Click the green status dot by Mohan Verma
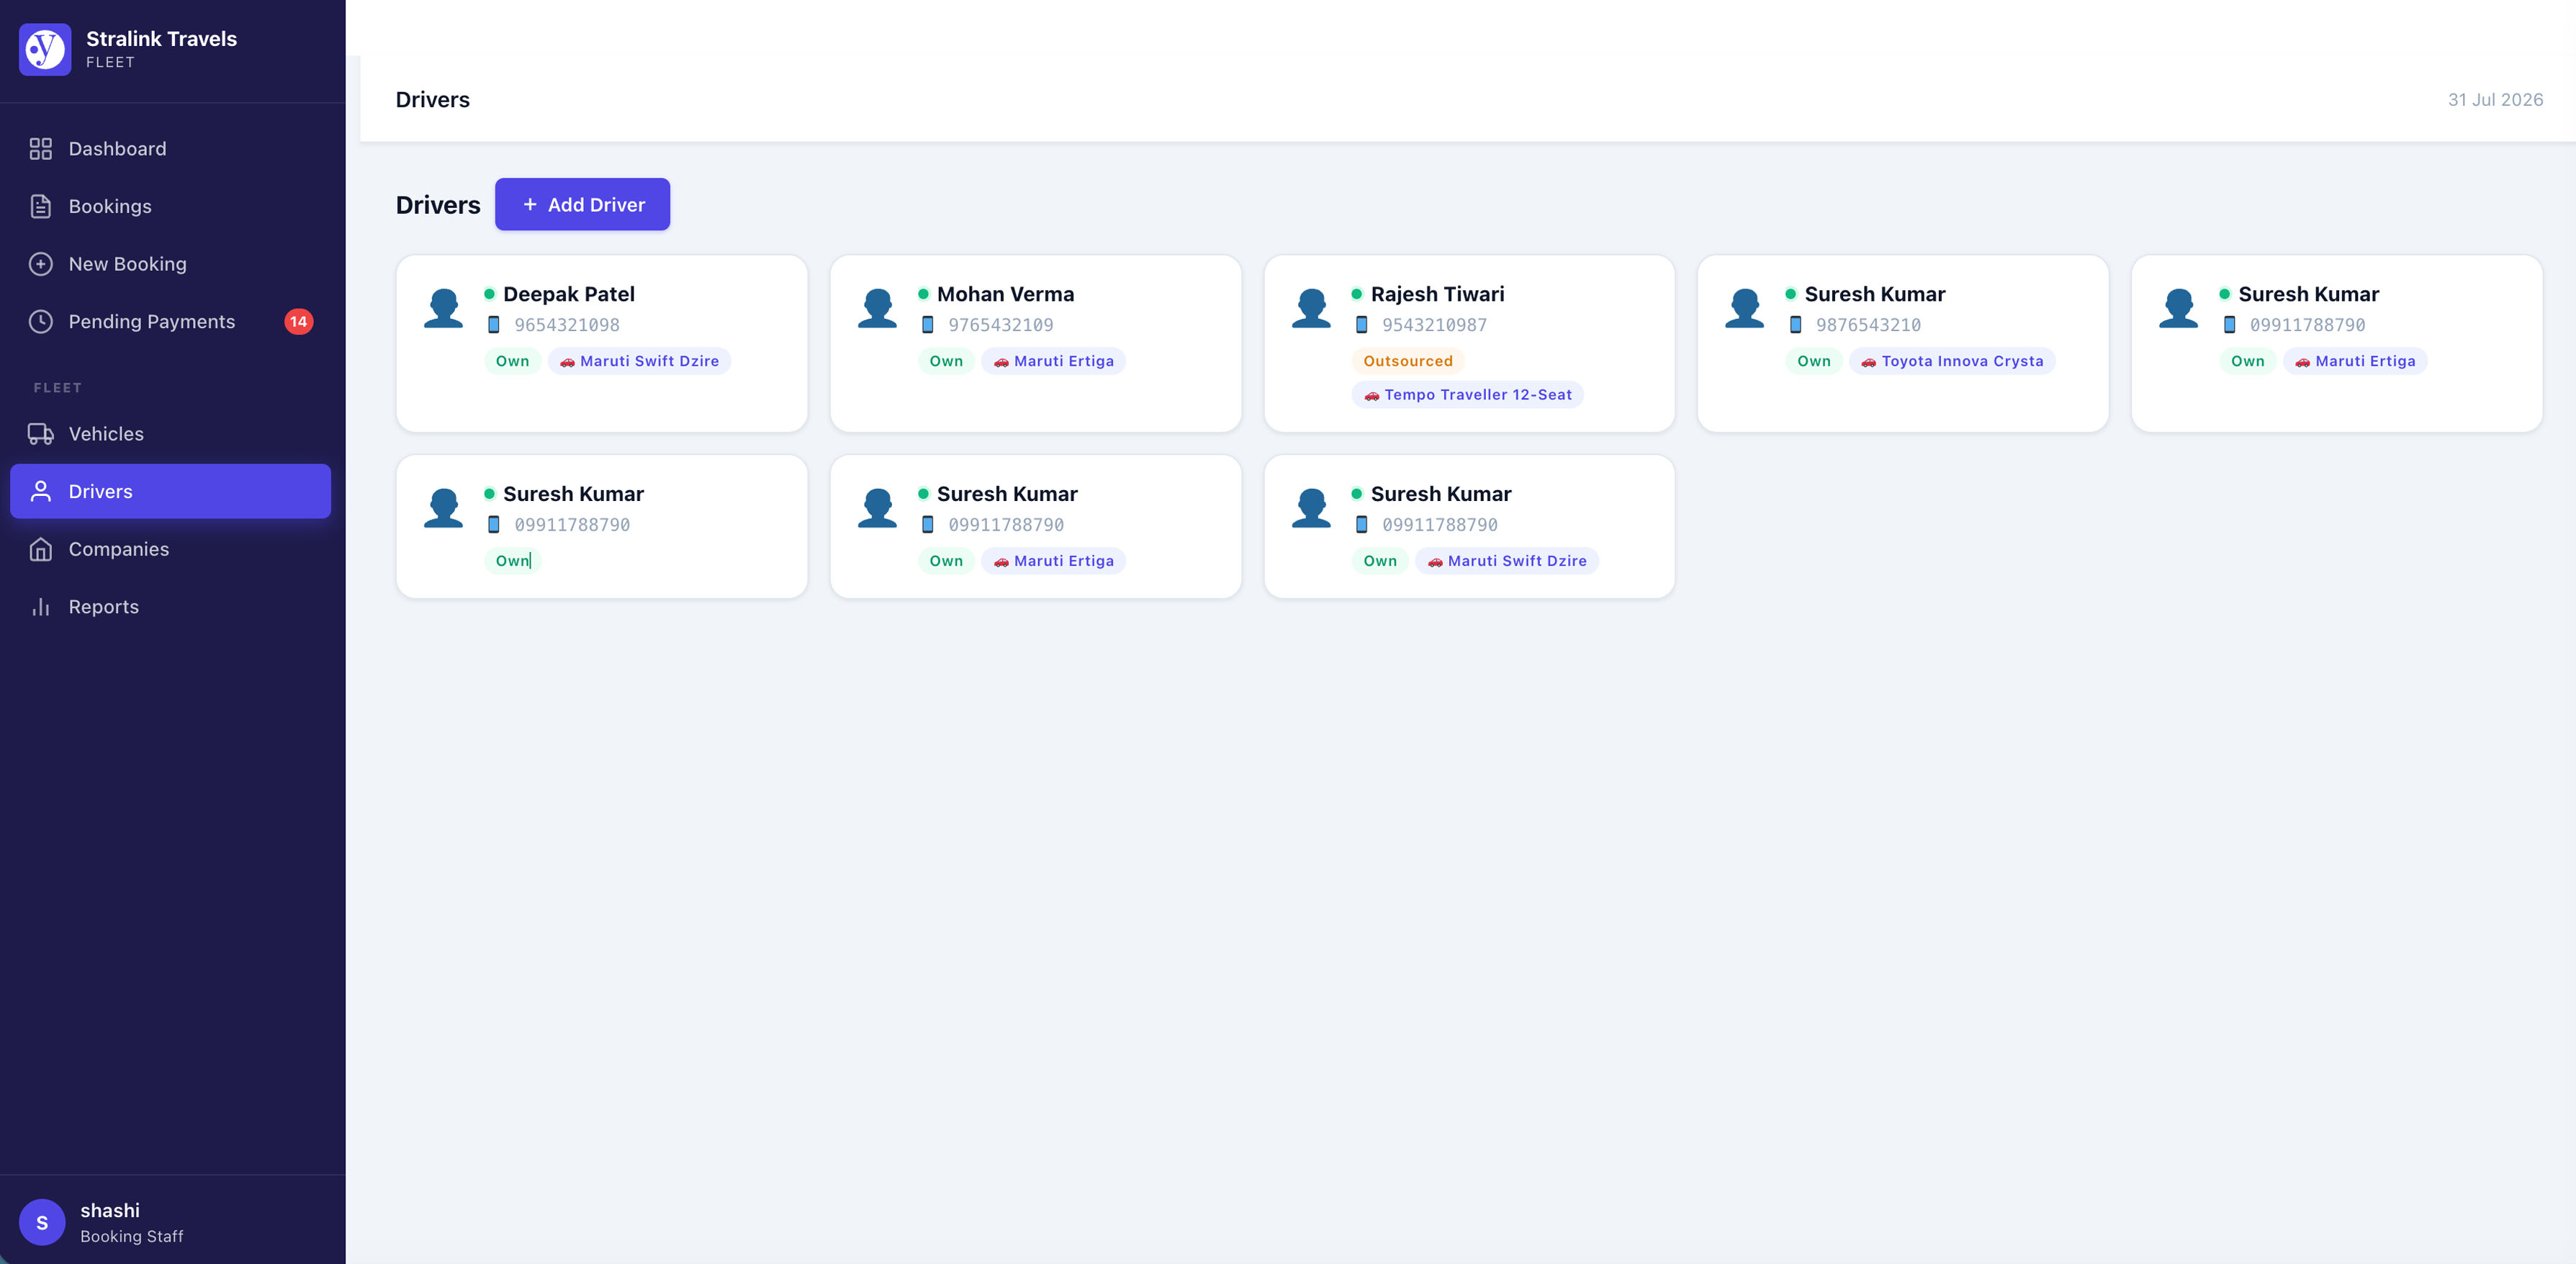Image resolution: width=2576 pixels, height=1264 pixels. [x=923, y=294]
